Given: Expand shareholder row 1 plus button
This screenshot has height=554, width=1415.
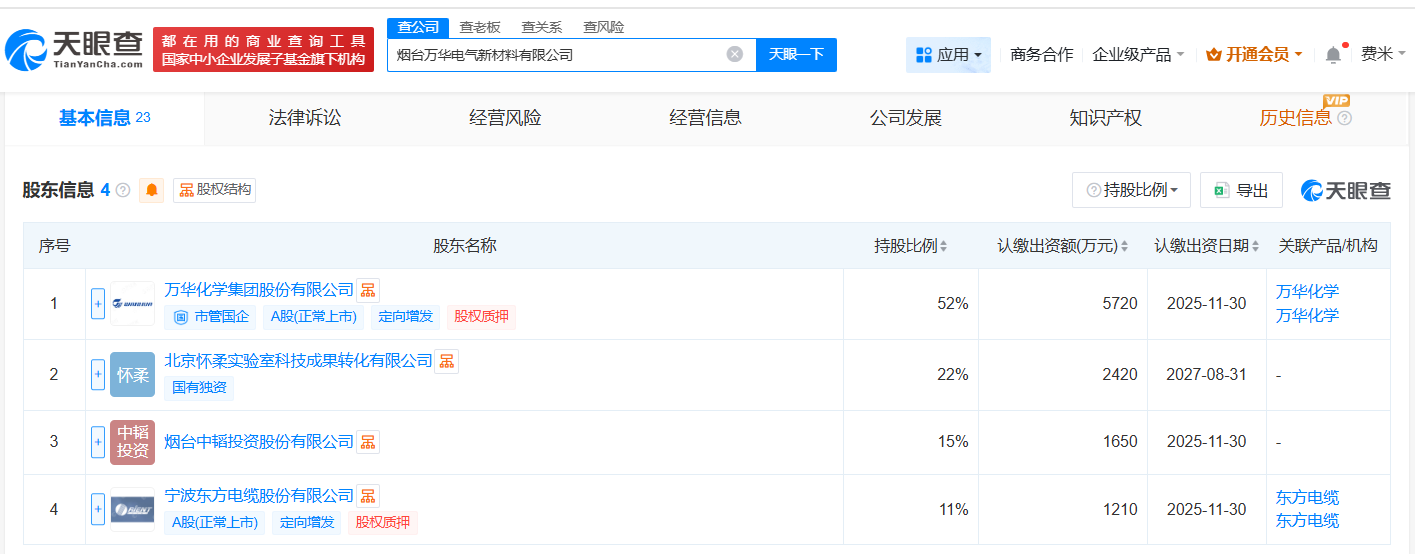Looking at the screenshot, I should (98, 304).
